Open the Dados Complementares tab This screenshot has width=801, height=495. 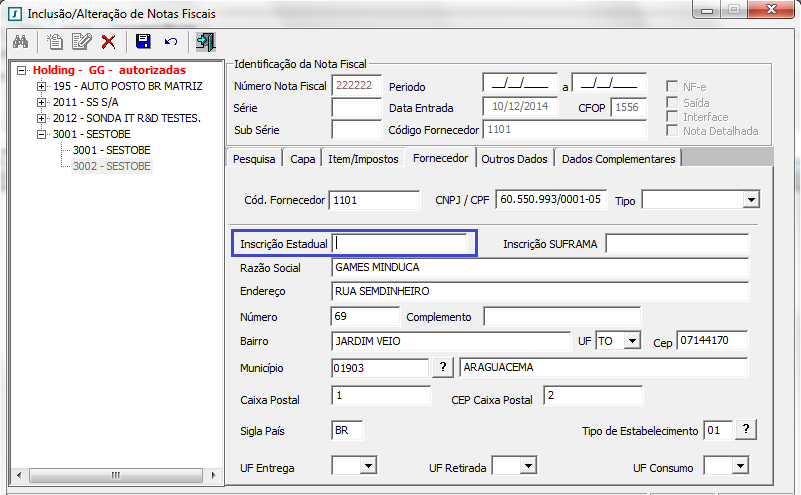pos(619,158)
